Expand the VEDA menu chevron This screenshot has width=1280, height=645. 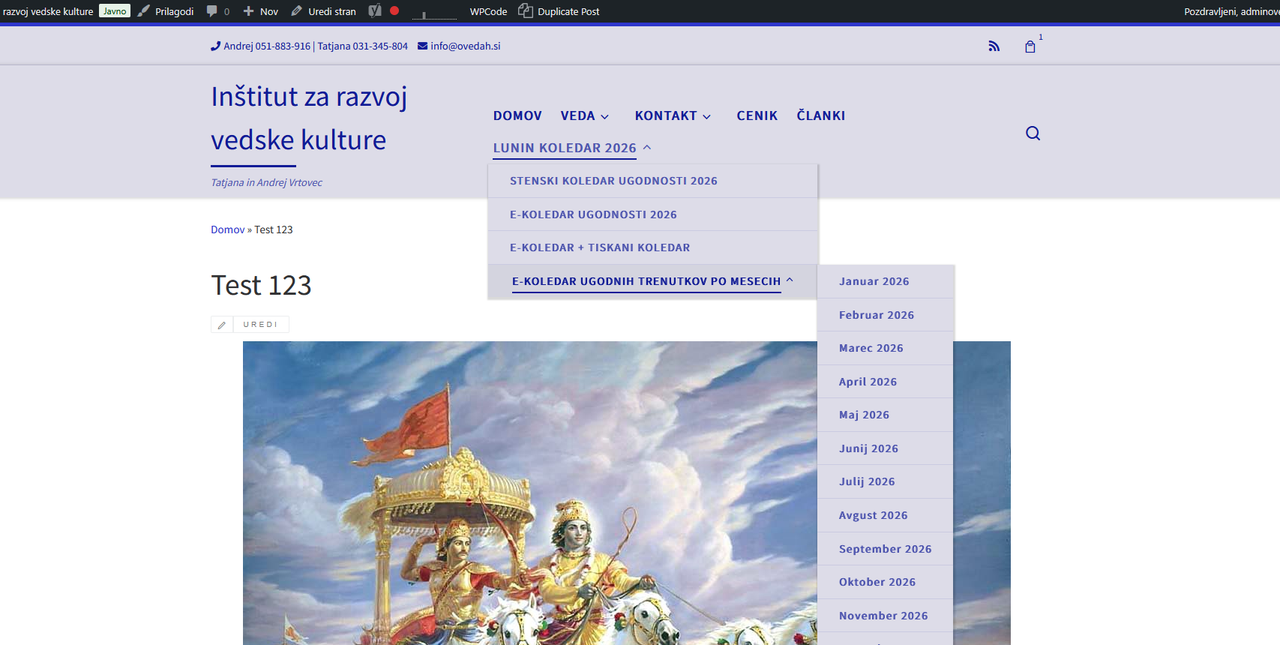[605, 117]
